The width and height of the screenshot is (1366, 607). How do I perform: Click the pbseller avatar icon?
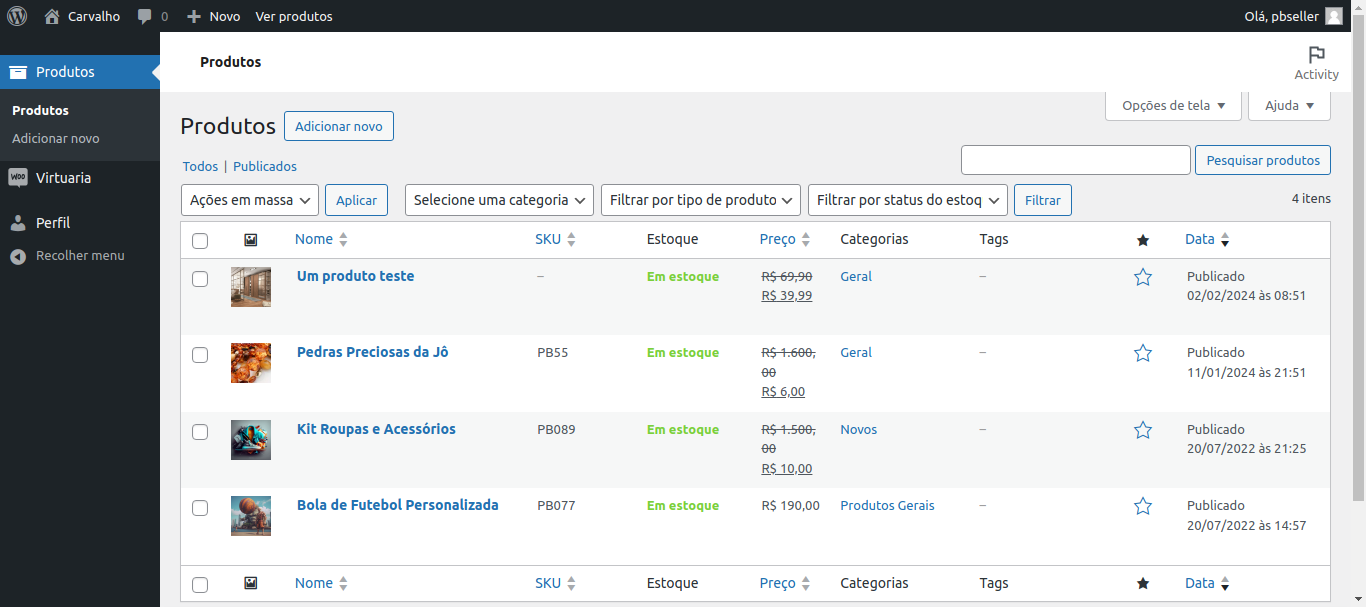pyautogui.click(x=1334, y=16)
